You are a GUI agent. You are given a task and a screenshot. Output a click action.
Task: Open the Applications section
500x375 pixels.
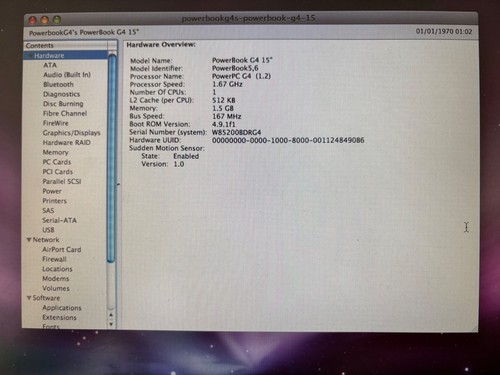click(62, 308)
